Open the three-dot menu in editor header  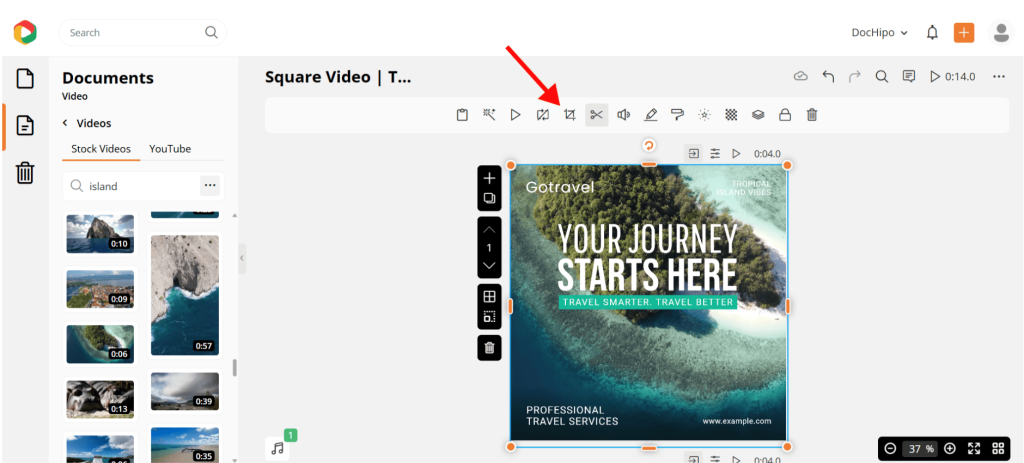click(999, 76)
